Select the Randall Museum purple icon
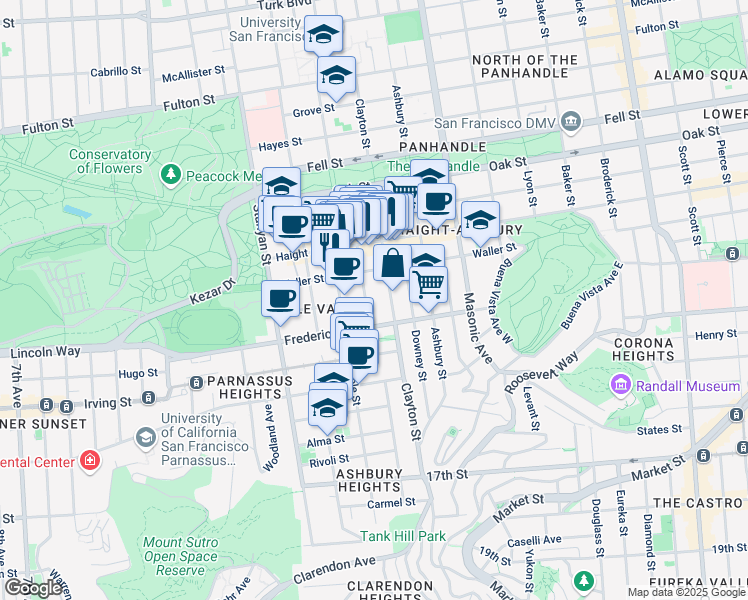 tap(620, 385)
